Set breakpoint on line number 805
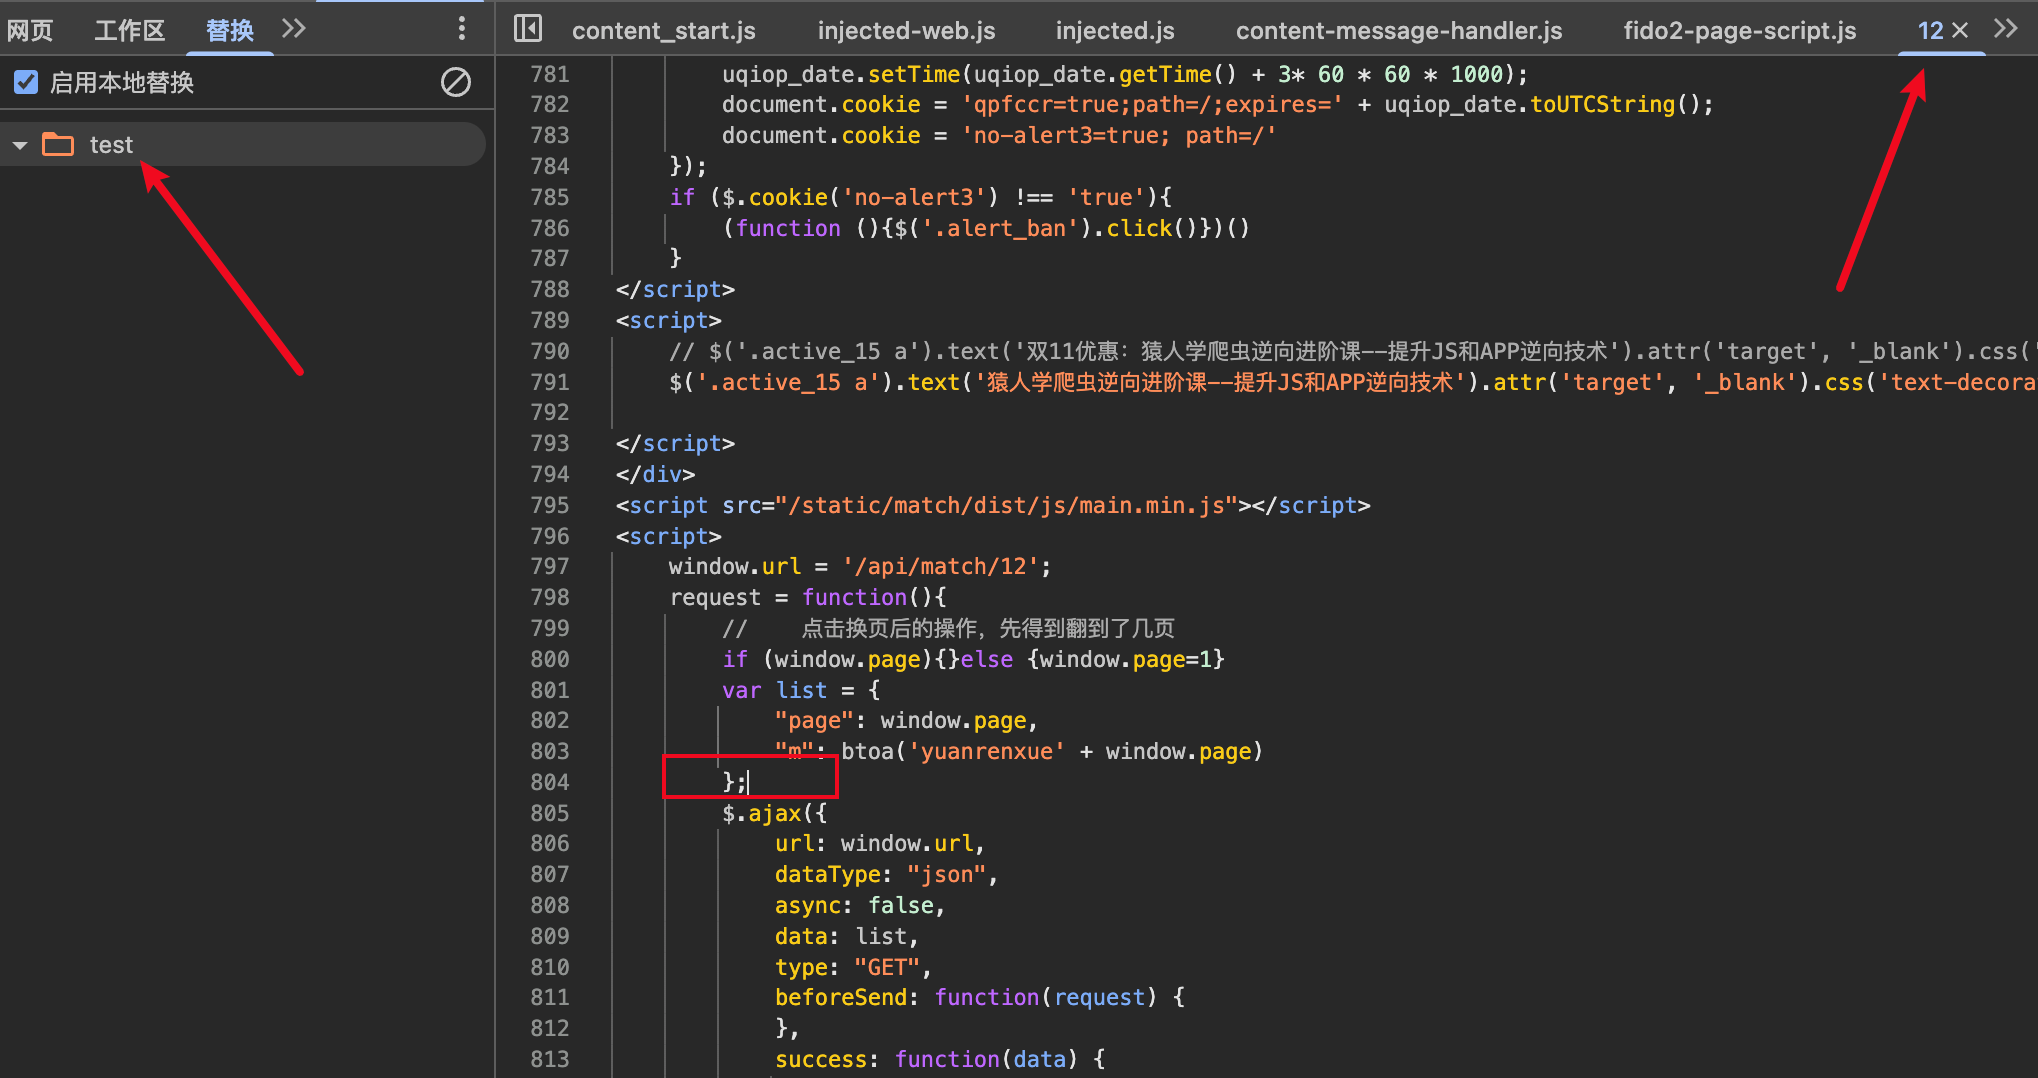The width and height of the screenshot is (2038, 1078). (x=550, y=813)
